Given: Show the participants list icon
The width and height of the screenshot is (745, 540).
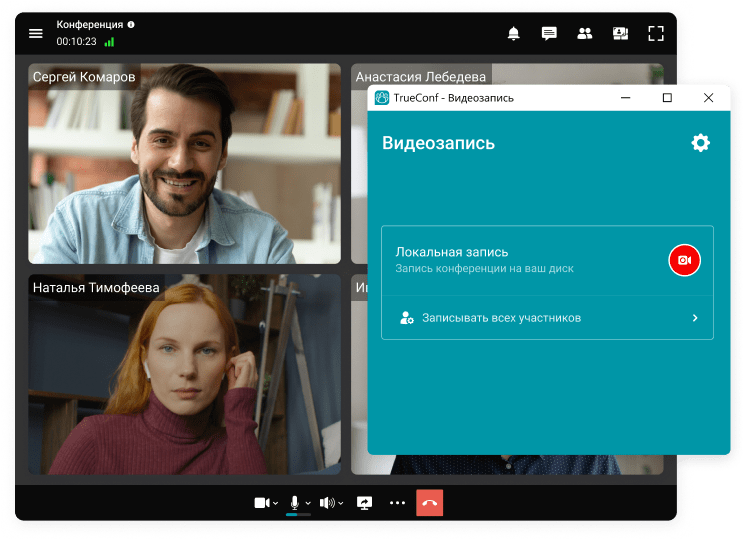Looking at the screenshot, I should click(x=585, y=33).
